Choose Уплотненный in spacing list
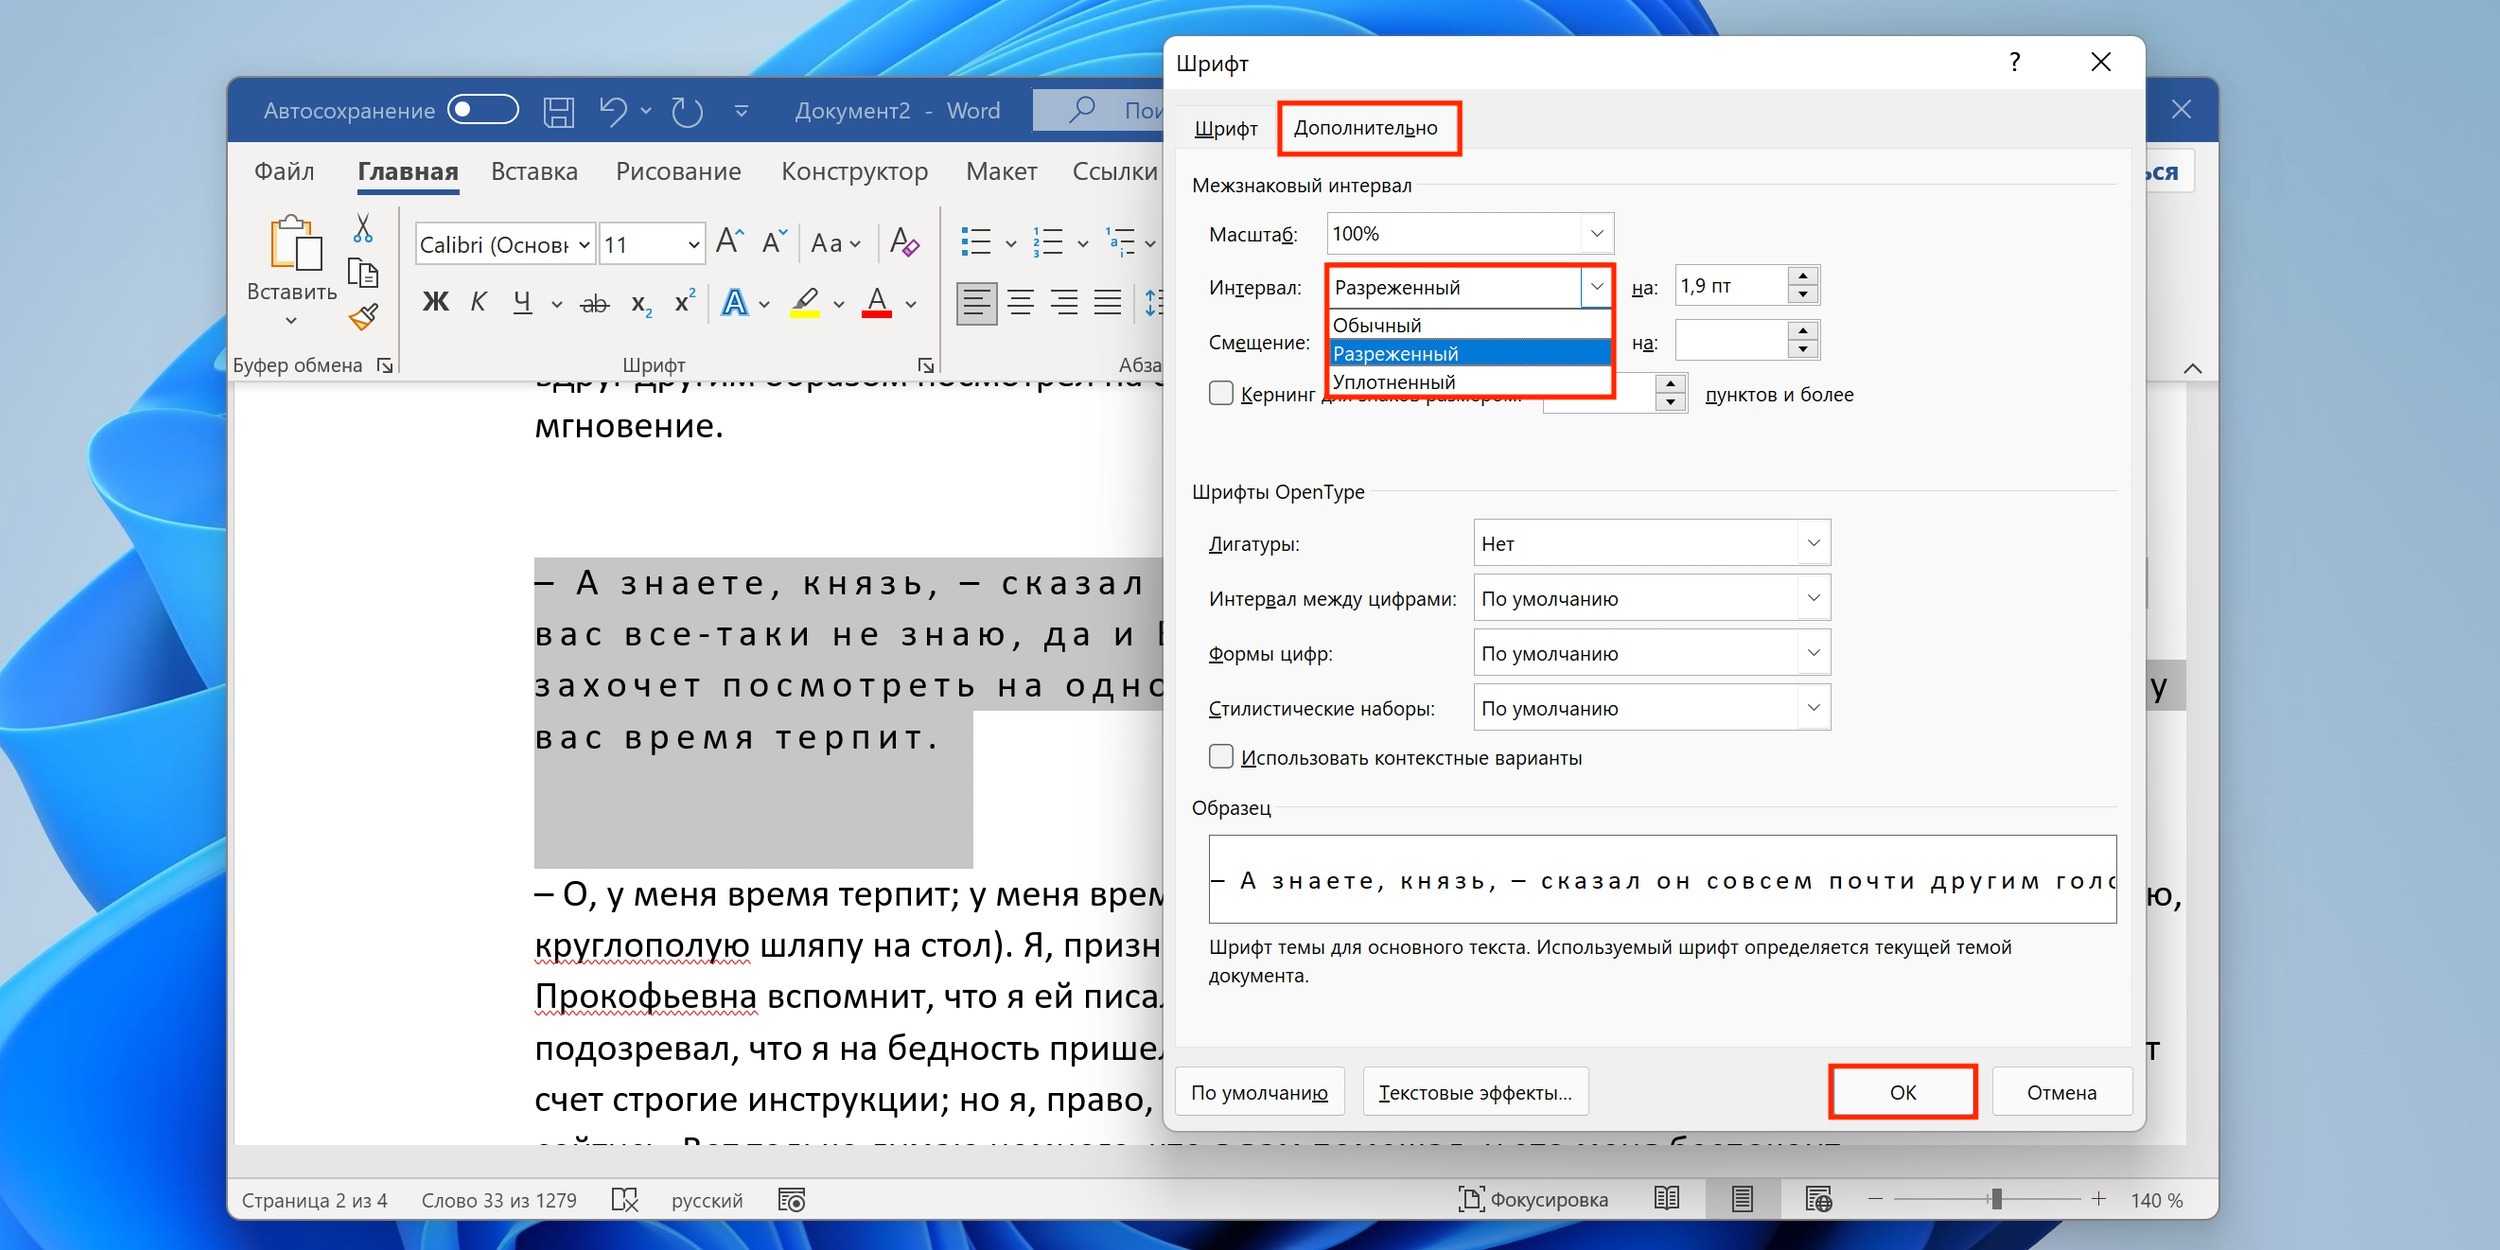2500x1250 pixels. click(x=1470, y=382)
